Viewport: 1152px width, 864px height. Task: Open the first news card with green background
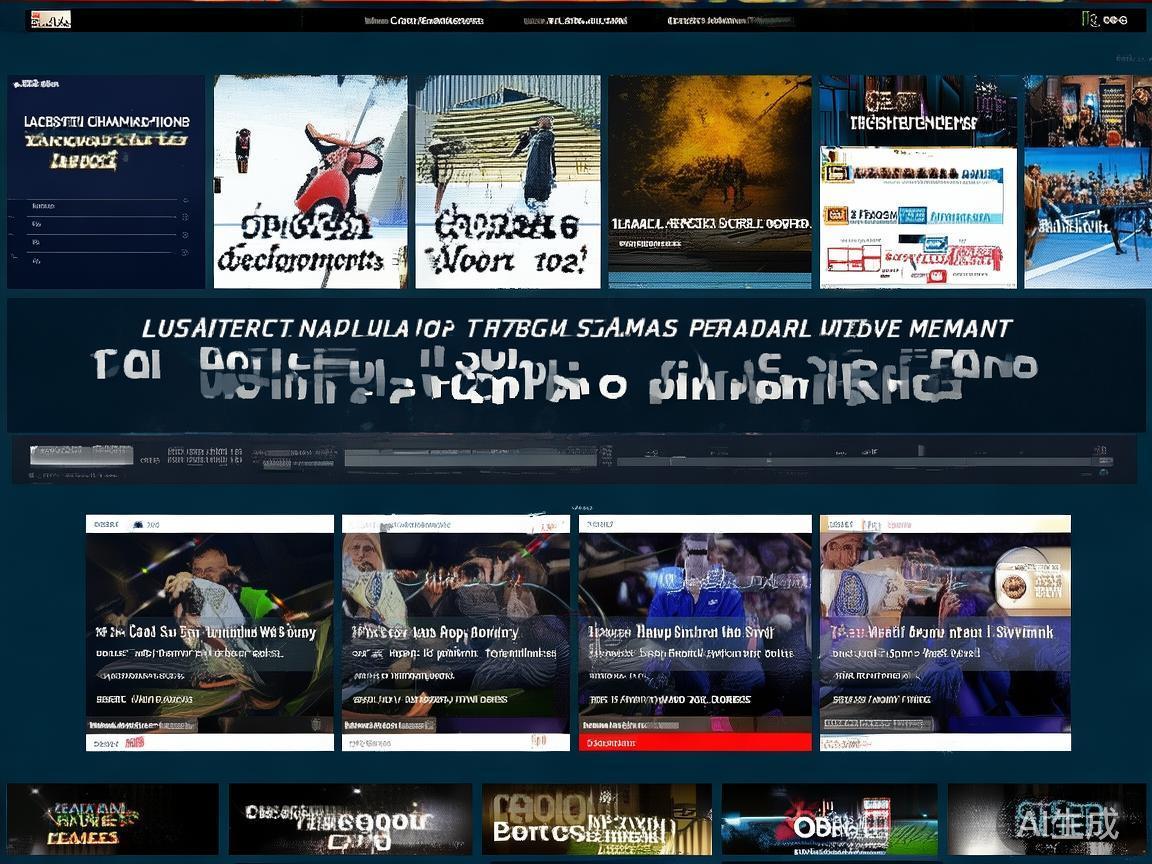[209, 633]
